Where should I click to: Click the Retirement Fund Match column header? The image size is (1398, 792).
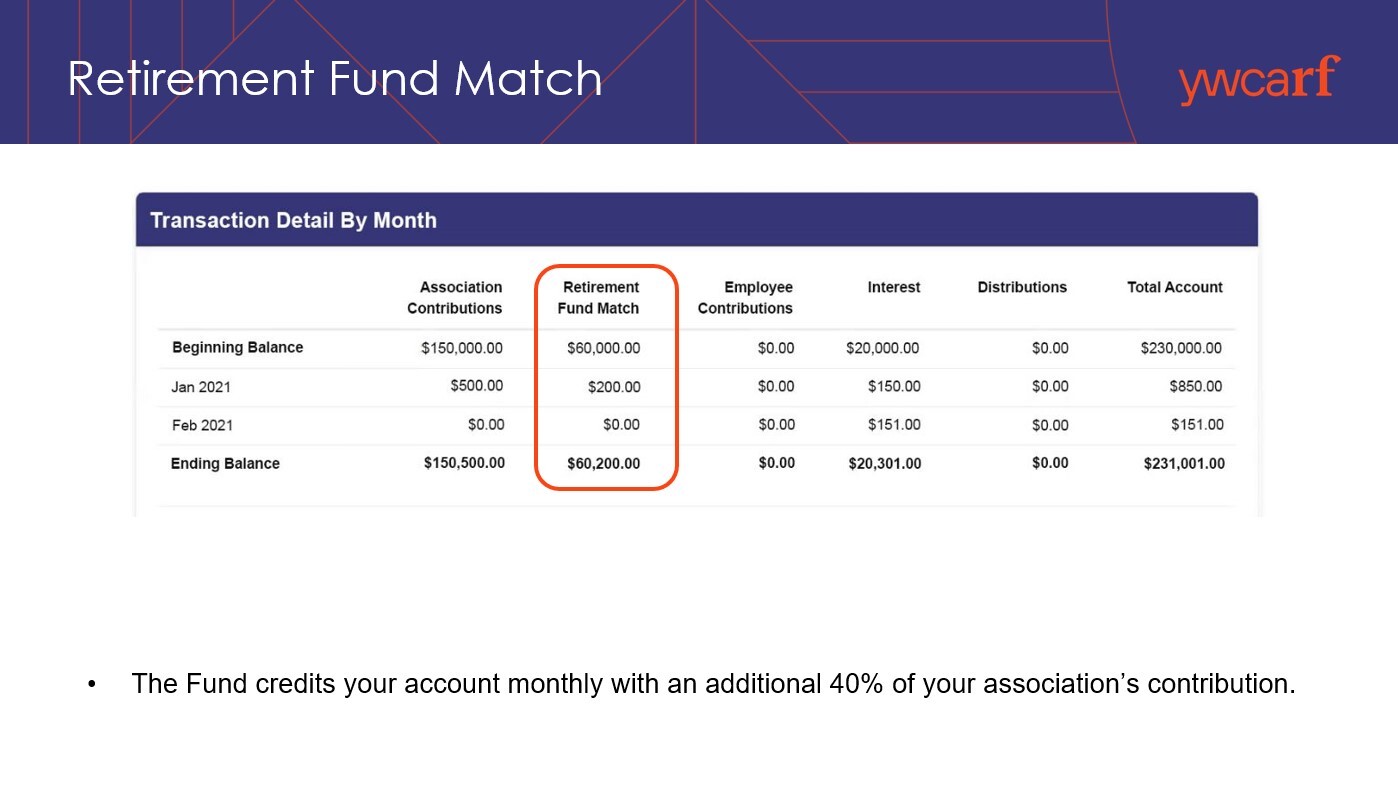pos(599,298)
